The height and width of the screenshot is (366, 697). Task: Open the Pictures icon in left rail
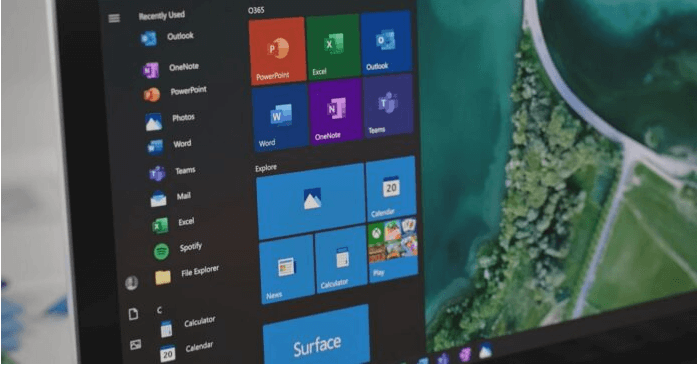pyautogui.click(x=136, y=345)
